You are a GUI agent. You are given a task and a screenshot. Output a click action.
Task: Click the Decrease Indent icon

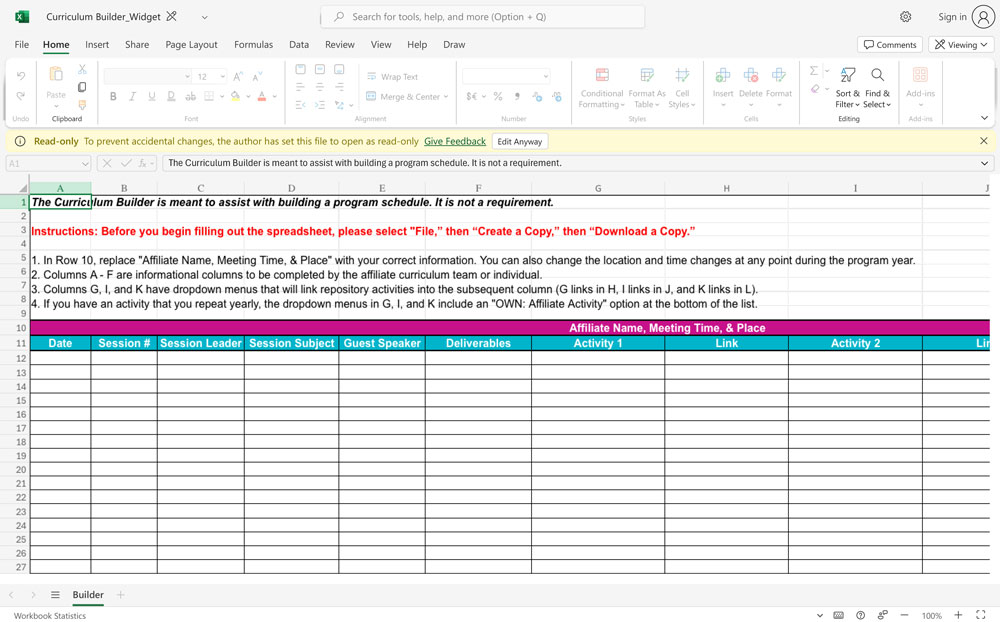pyautogui.click(x=300, y=105)
